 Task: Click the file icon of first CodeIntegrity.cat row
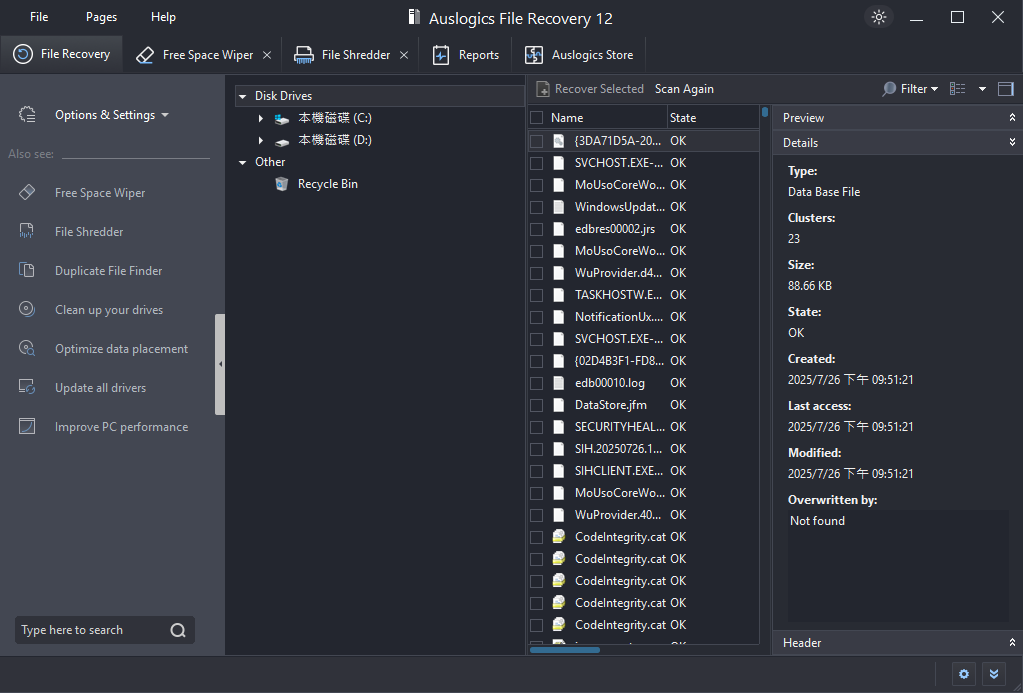click(558, 536)
